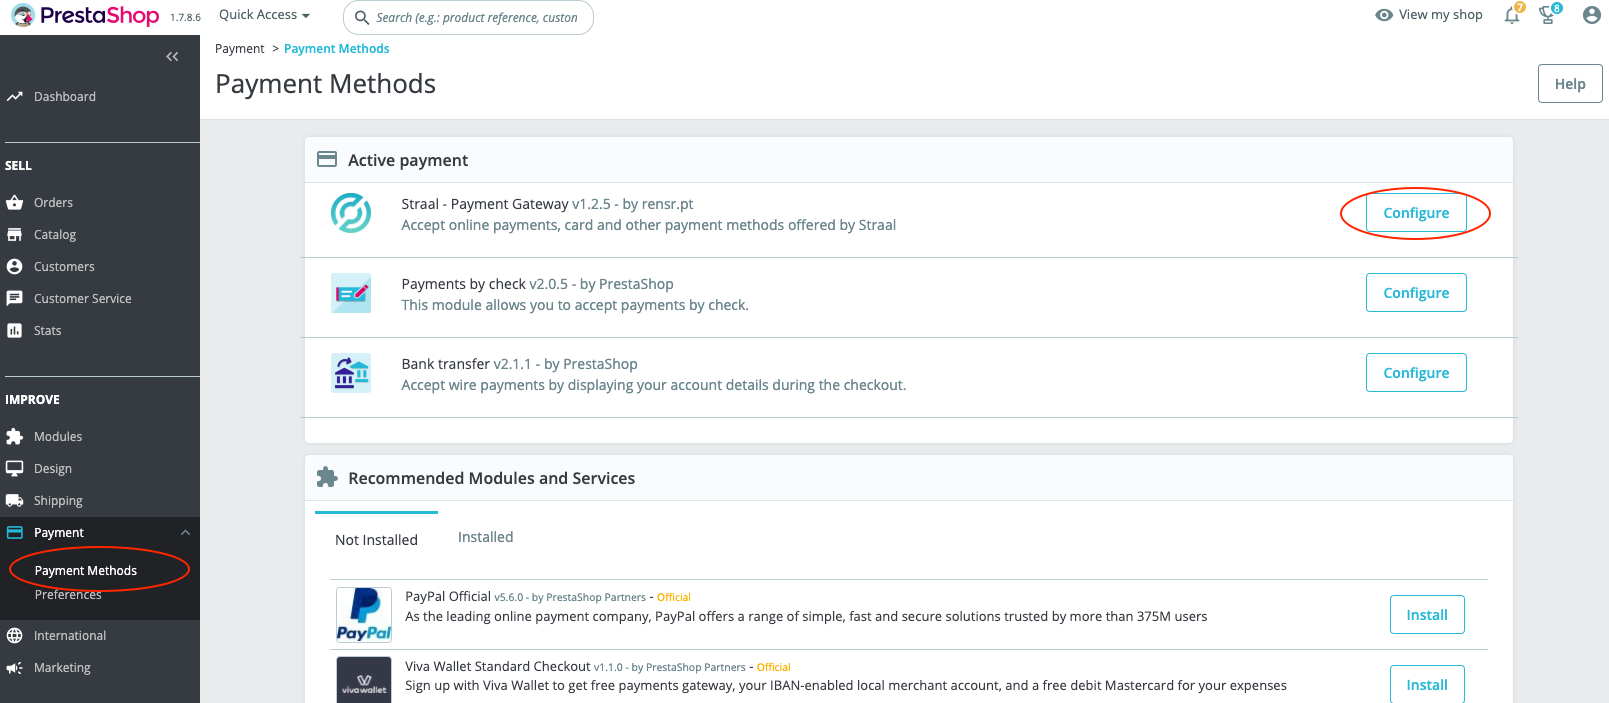Click the Payment card icon in sidebar
Image resolution: width=1609 pixels, height=703 pixels.
[x=14, y=533]
